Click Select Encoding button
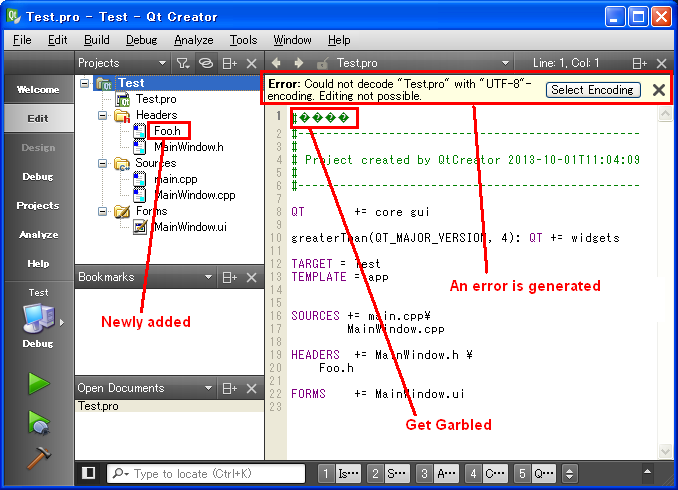Image resolution: width=678 pixels, height=490 pixels. click(592, 90)
